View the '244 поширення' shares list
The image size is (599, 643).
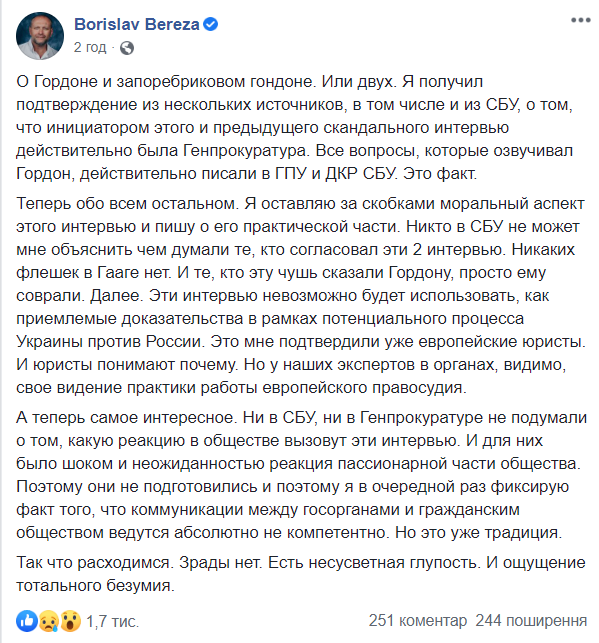tap(531, 620)
